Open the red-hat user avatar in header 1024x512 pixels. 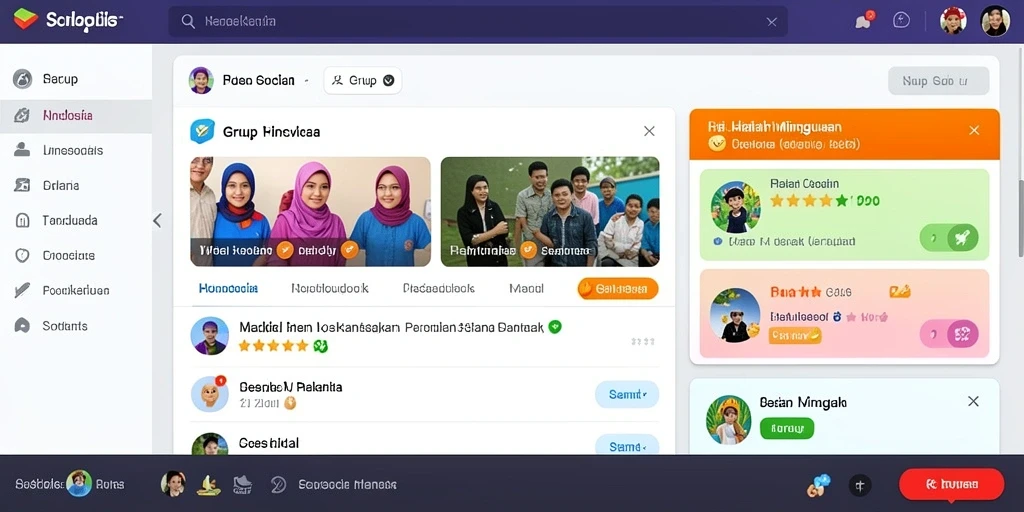pyautogui.click(x=953, y=21)
